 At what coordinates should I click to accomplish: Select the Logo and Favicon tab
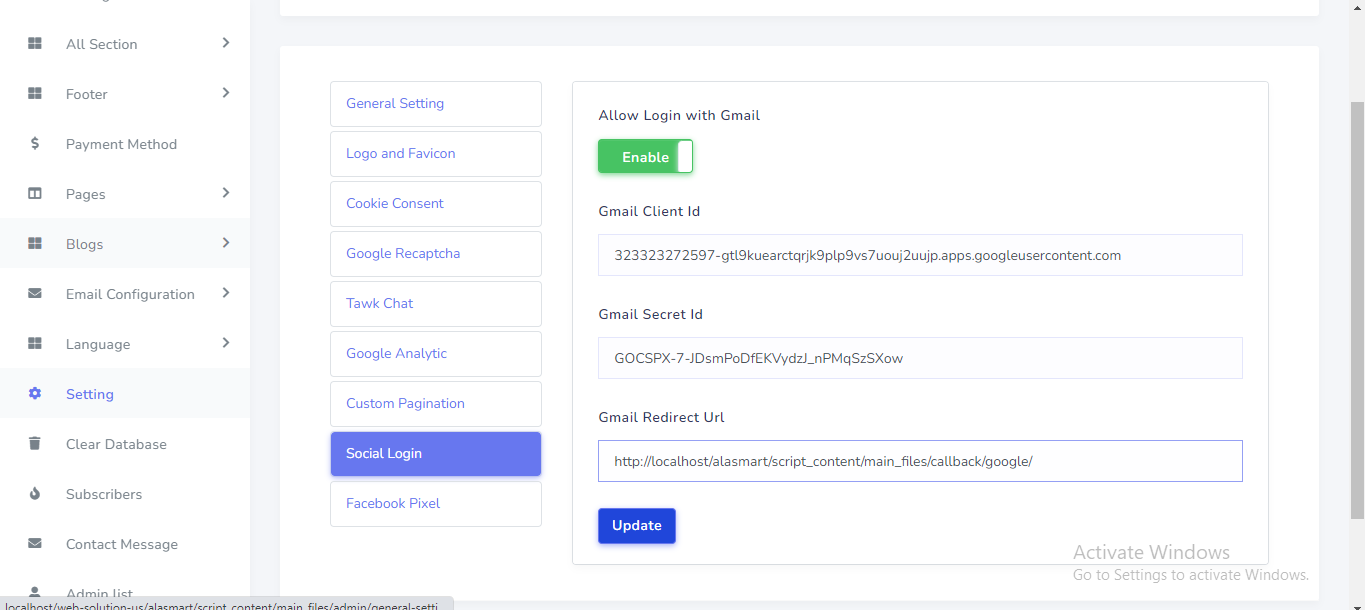click(x=435, y=154)
